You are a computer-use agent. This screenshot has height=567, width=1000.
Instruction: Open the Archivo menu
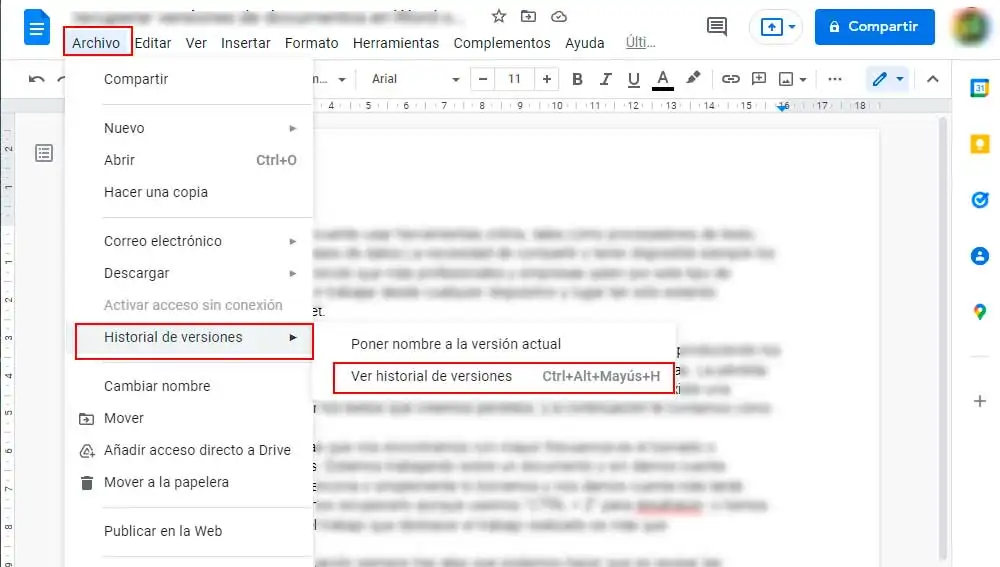coord(96,43)
